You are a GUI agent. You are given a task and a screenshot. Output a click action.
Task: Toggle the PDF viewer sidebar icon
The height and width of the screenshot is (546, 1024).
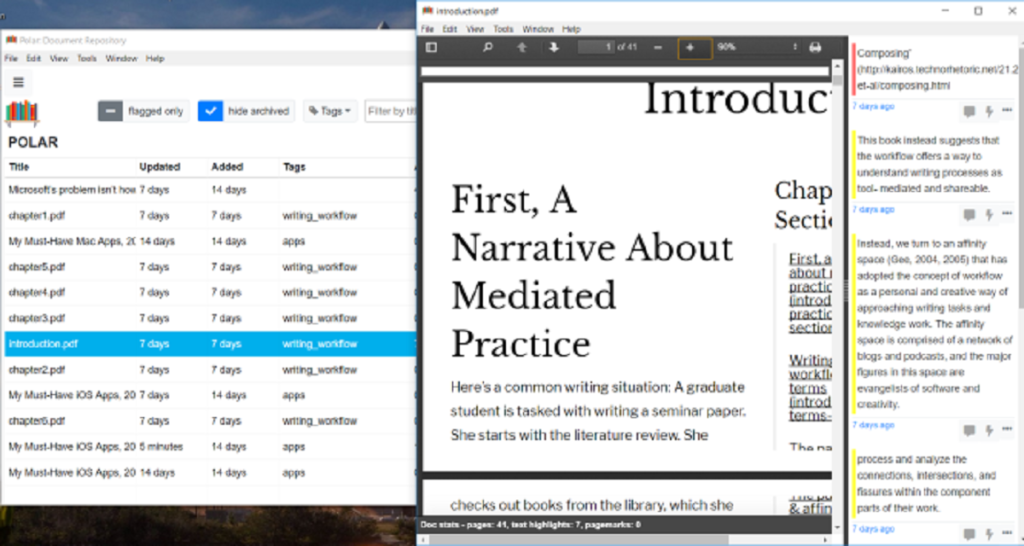(x=431, y=47)
